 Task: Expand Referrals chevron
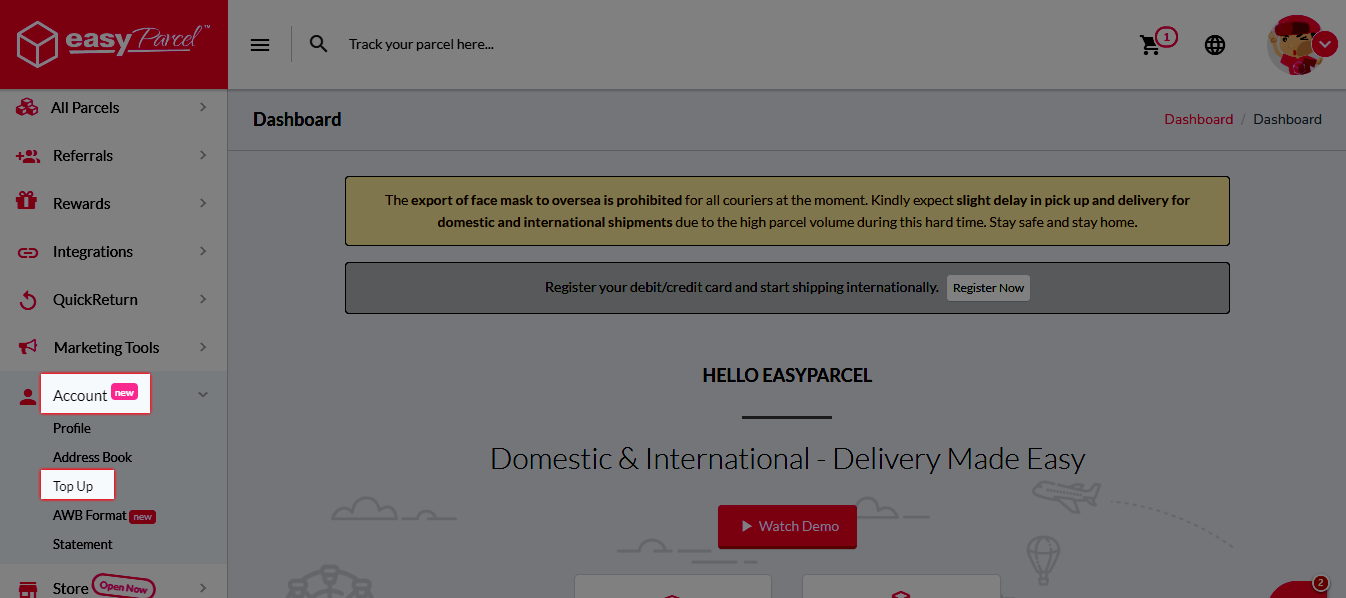(x=203, y=155)
